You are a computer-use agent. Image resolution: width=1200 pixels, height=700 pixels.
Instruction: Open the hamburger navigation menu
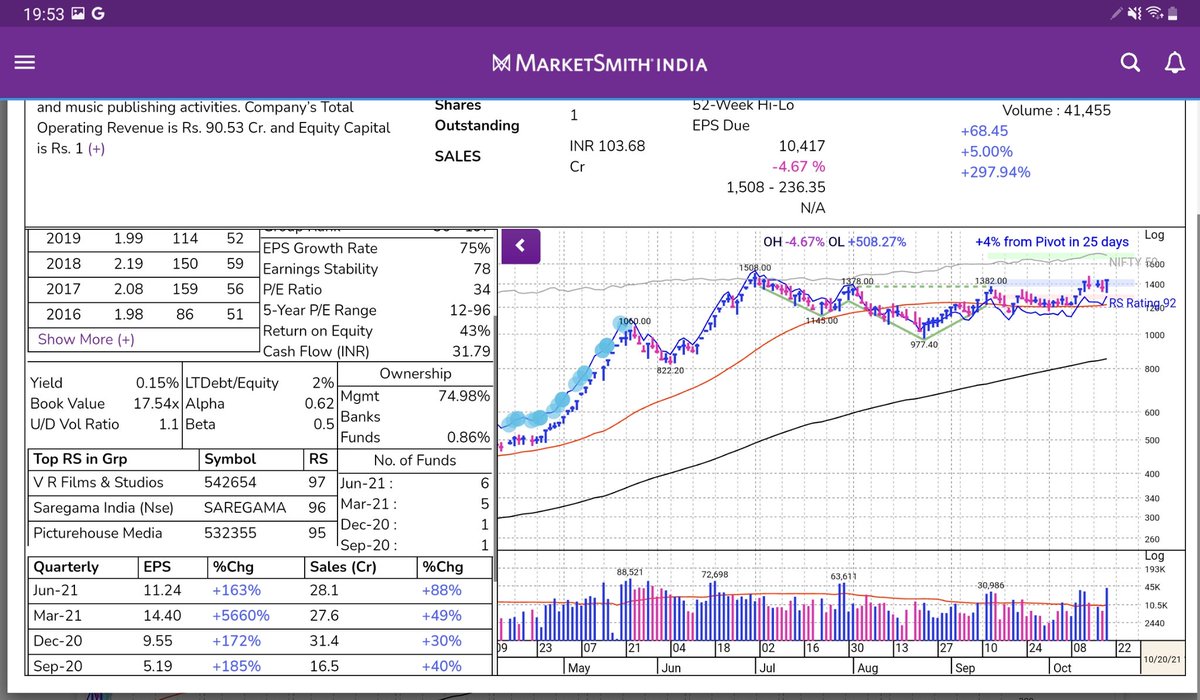click(x=25, y=62)
